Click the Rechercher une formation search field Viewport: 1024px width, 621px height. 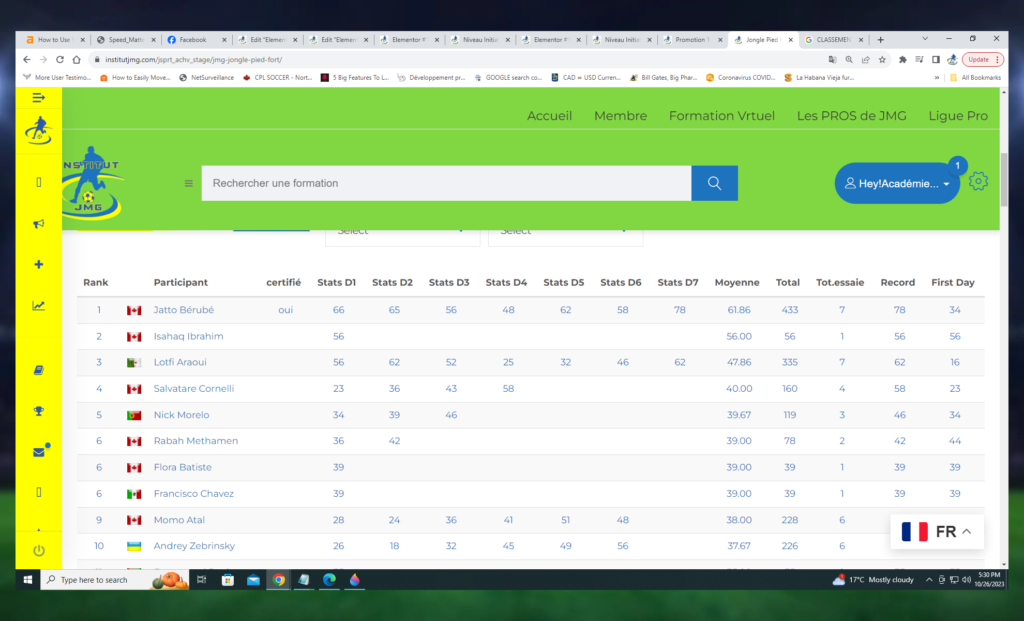point(445,183)
